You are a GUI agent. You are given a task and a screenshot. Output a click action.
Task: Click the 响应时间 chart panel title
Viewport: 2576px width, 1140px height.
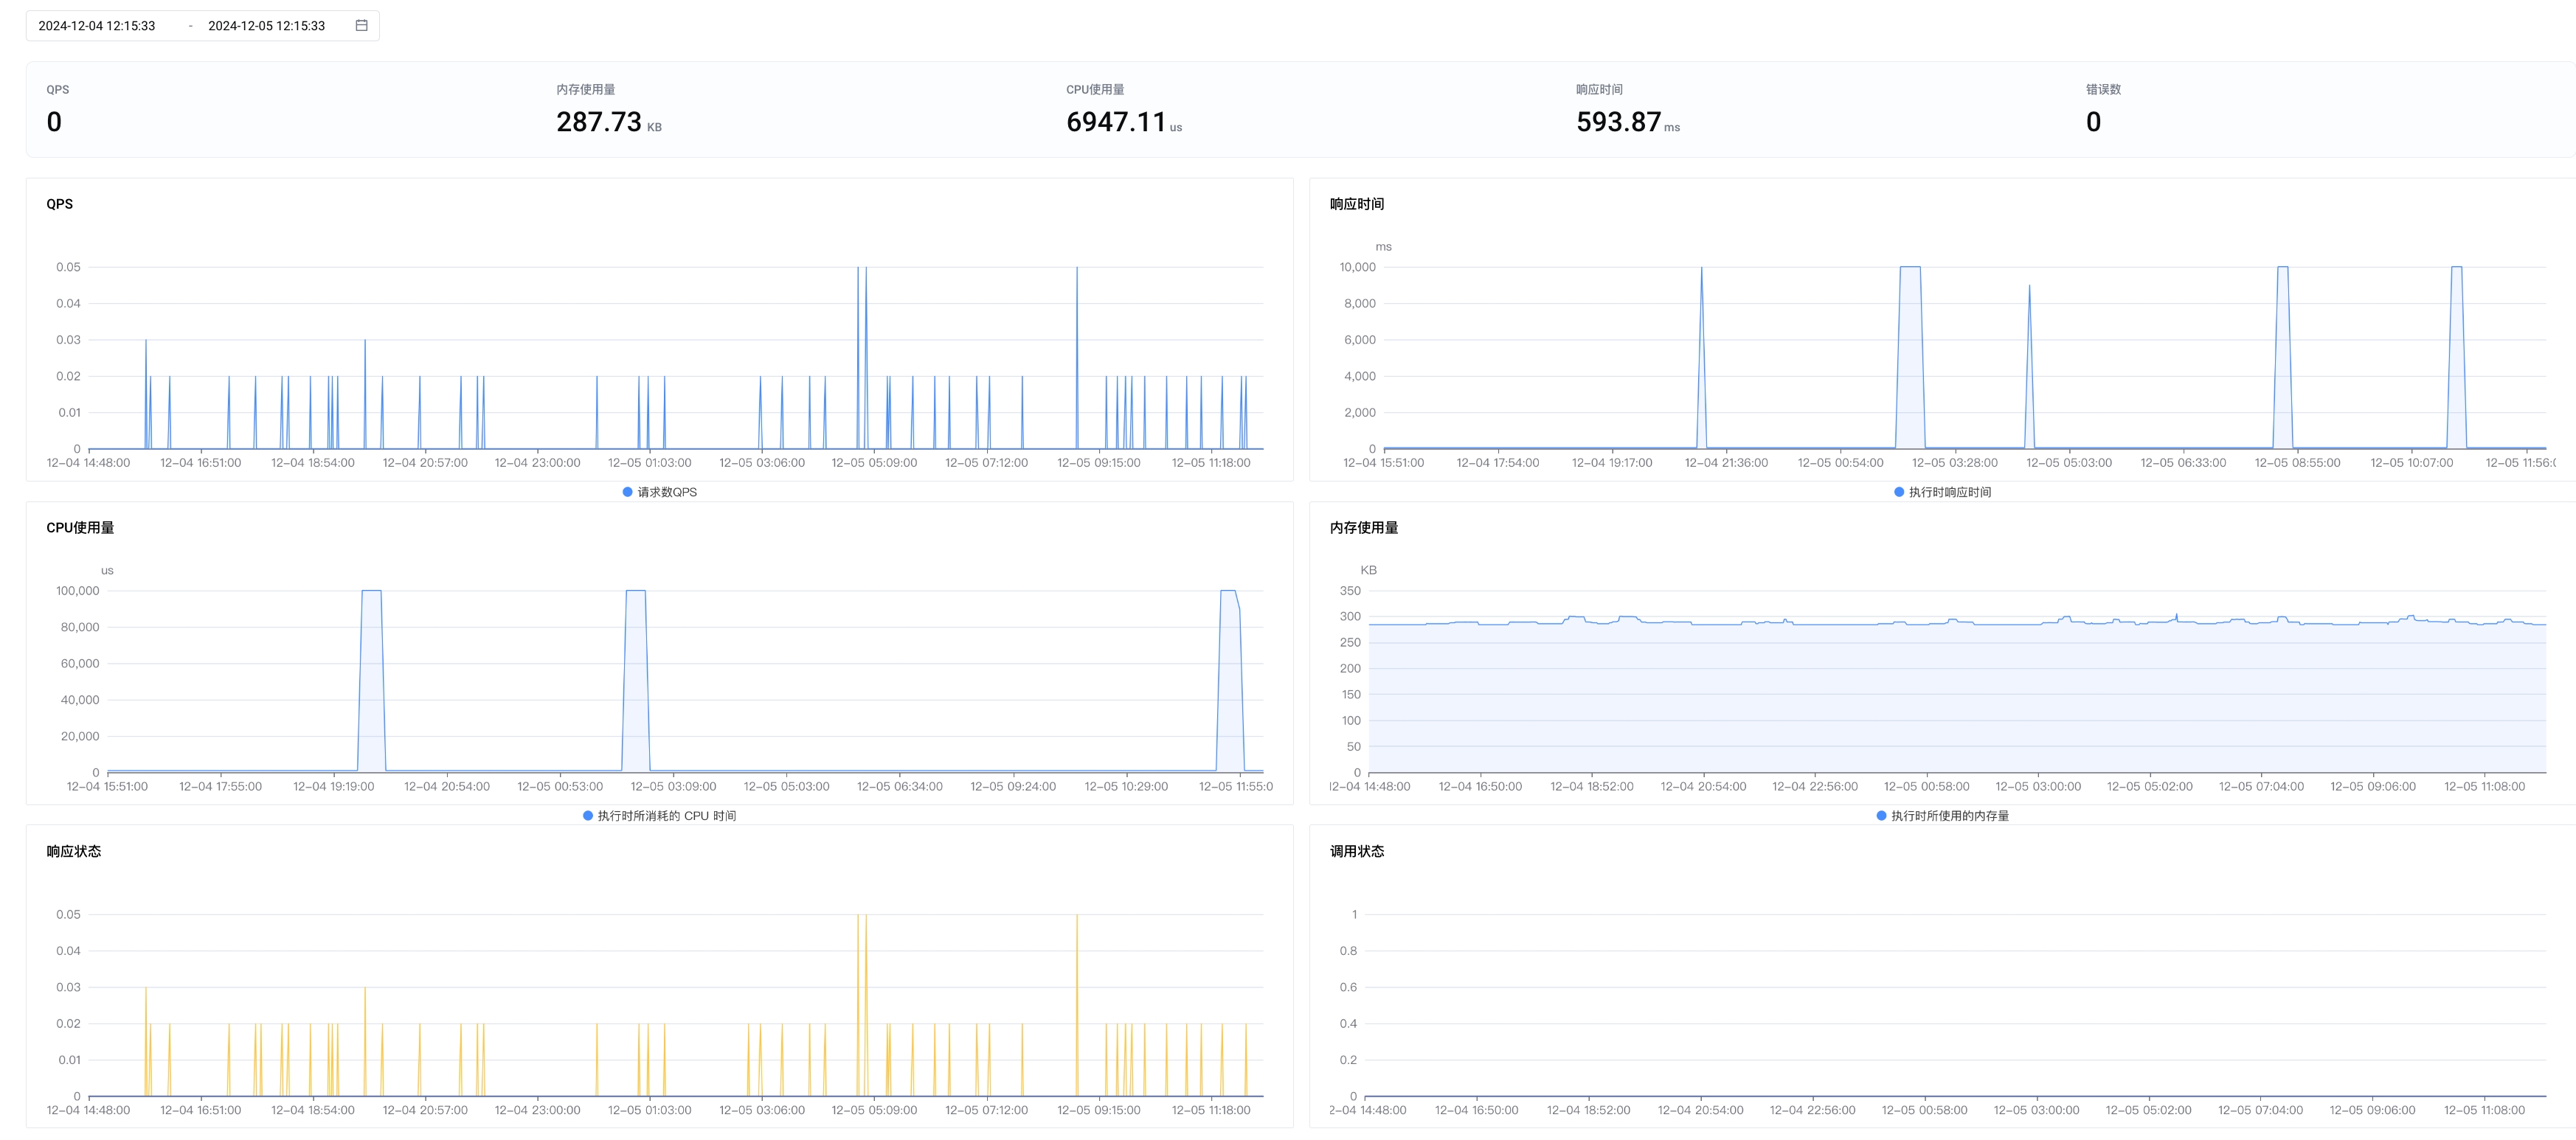coord(1357,204)
